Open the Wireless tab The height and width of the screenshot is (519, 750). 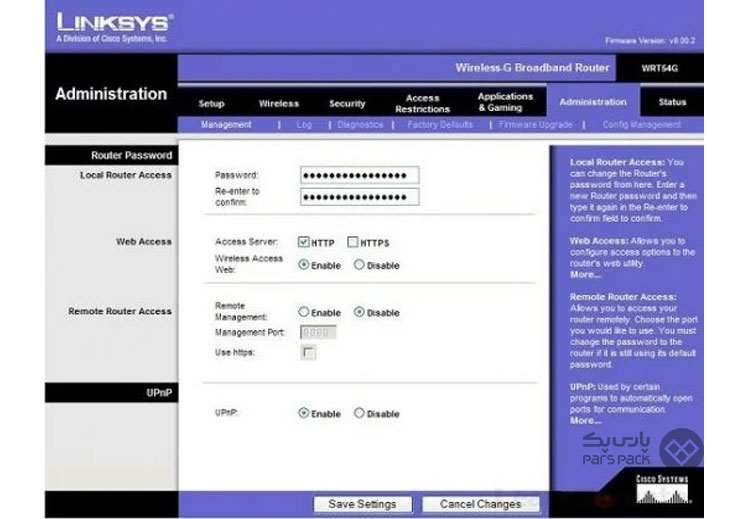click(279, 103)
